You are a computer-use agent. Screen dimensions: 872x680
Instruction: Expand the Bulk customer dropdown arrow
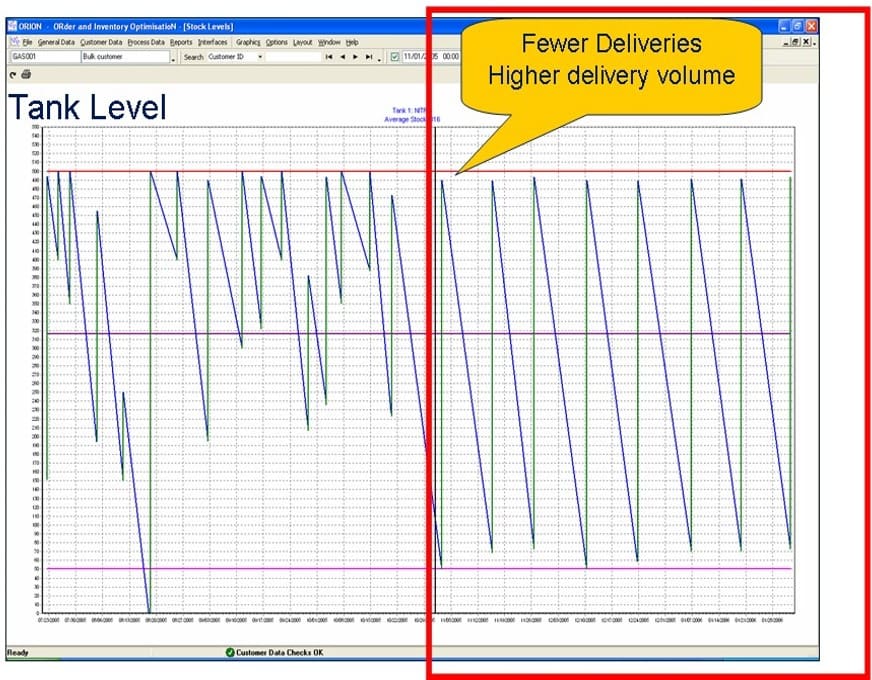click(173, 58)
